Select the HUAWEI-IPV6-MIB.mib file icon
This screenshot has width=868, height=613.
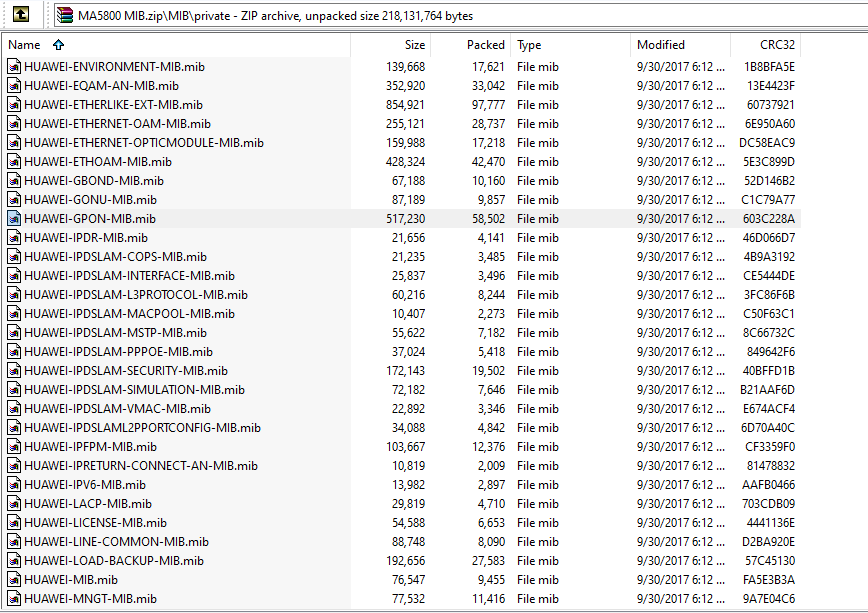pyautogui.click(x=14, y=485)
